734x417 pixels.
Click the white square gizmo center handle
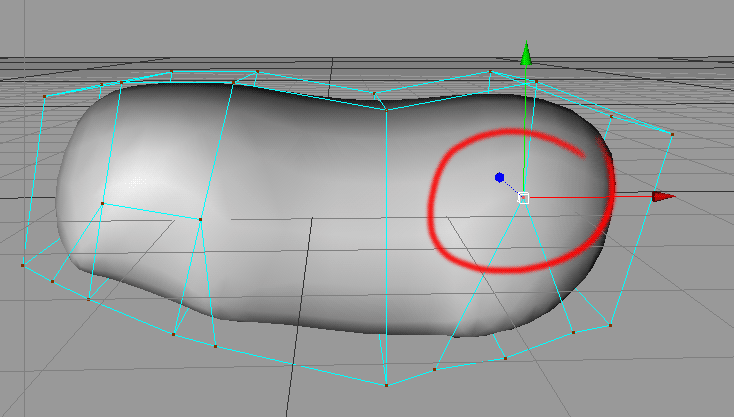coord(523,198)
